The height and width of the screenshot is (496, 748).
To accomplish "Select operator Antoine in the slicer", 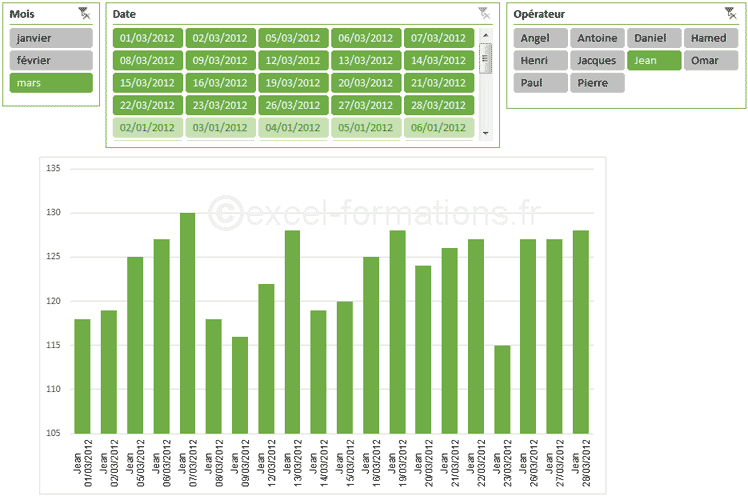I will tap(597, 38).
